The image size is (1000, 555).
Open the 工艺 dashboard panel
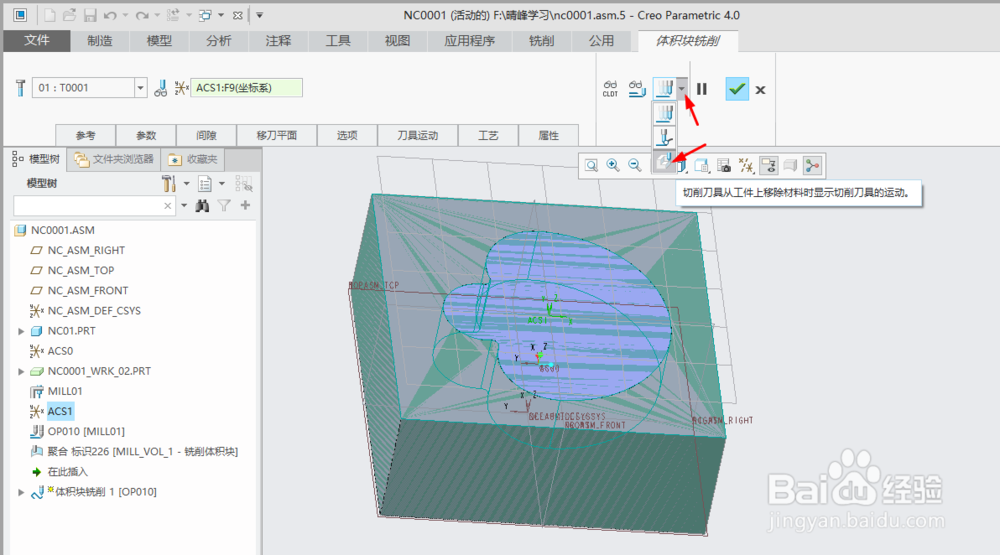click(488, 135)
